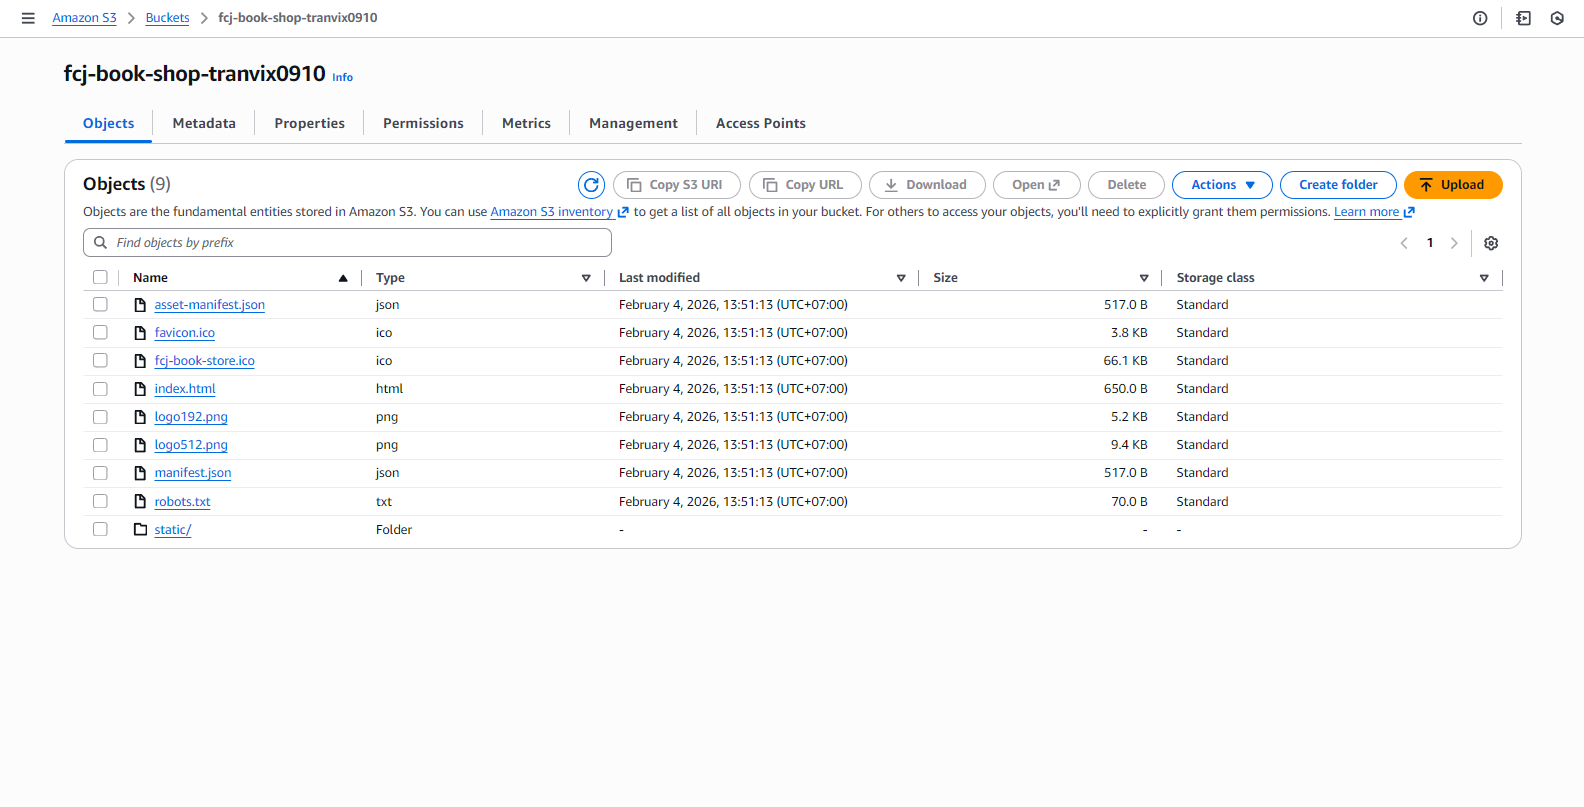Go to Buckets breadcrumb link
This screenshot has height=807, width=1584.
[x=167, y=18]
